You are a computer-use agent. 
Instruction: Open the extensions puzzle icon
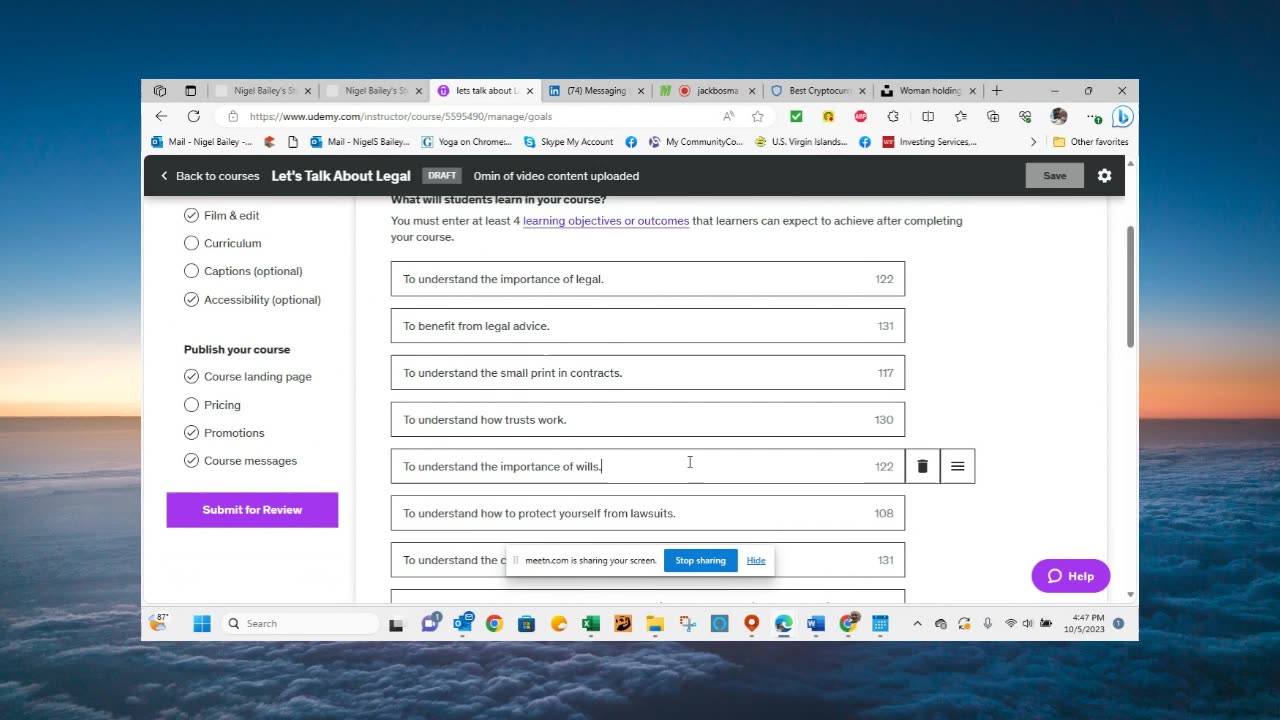(893, 116)
